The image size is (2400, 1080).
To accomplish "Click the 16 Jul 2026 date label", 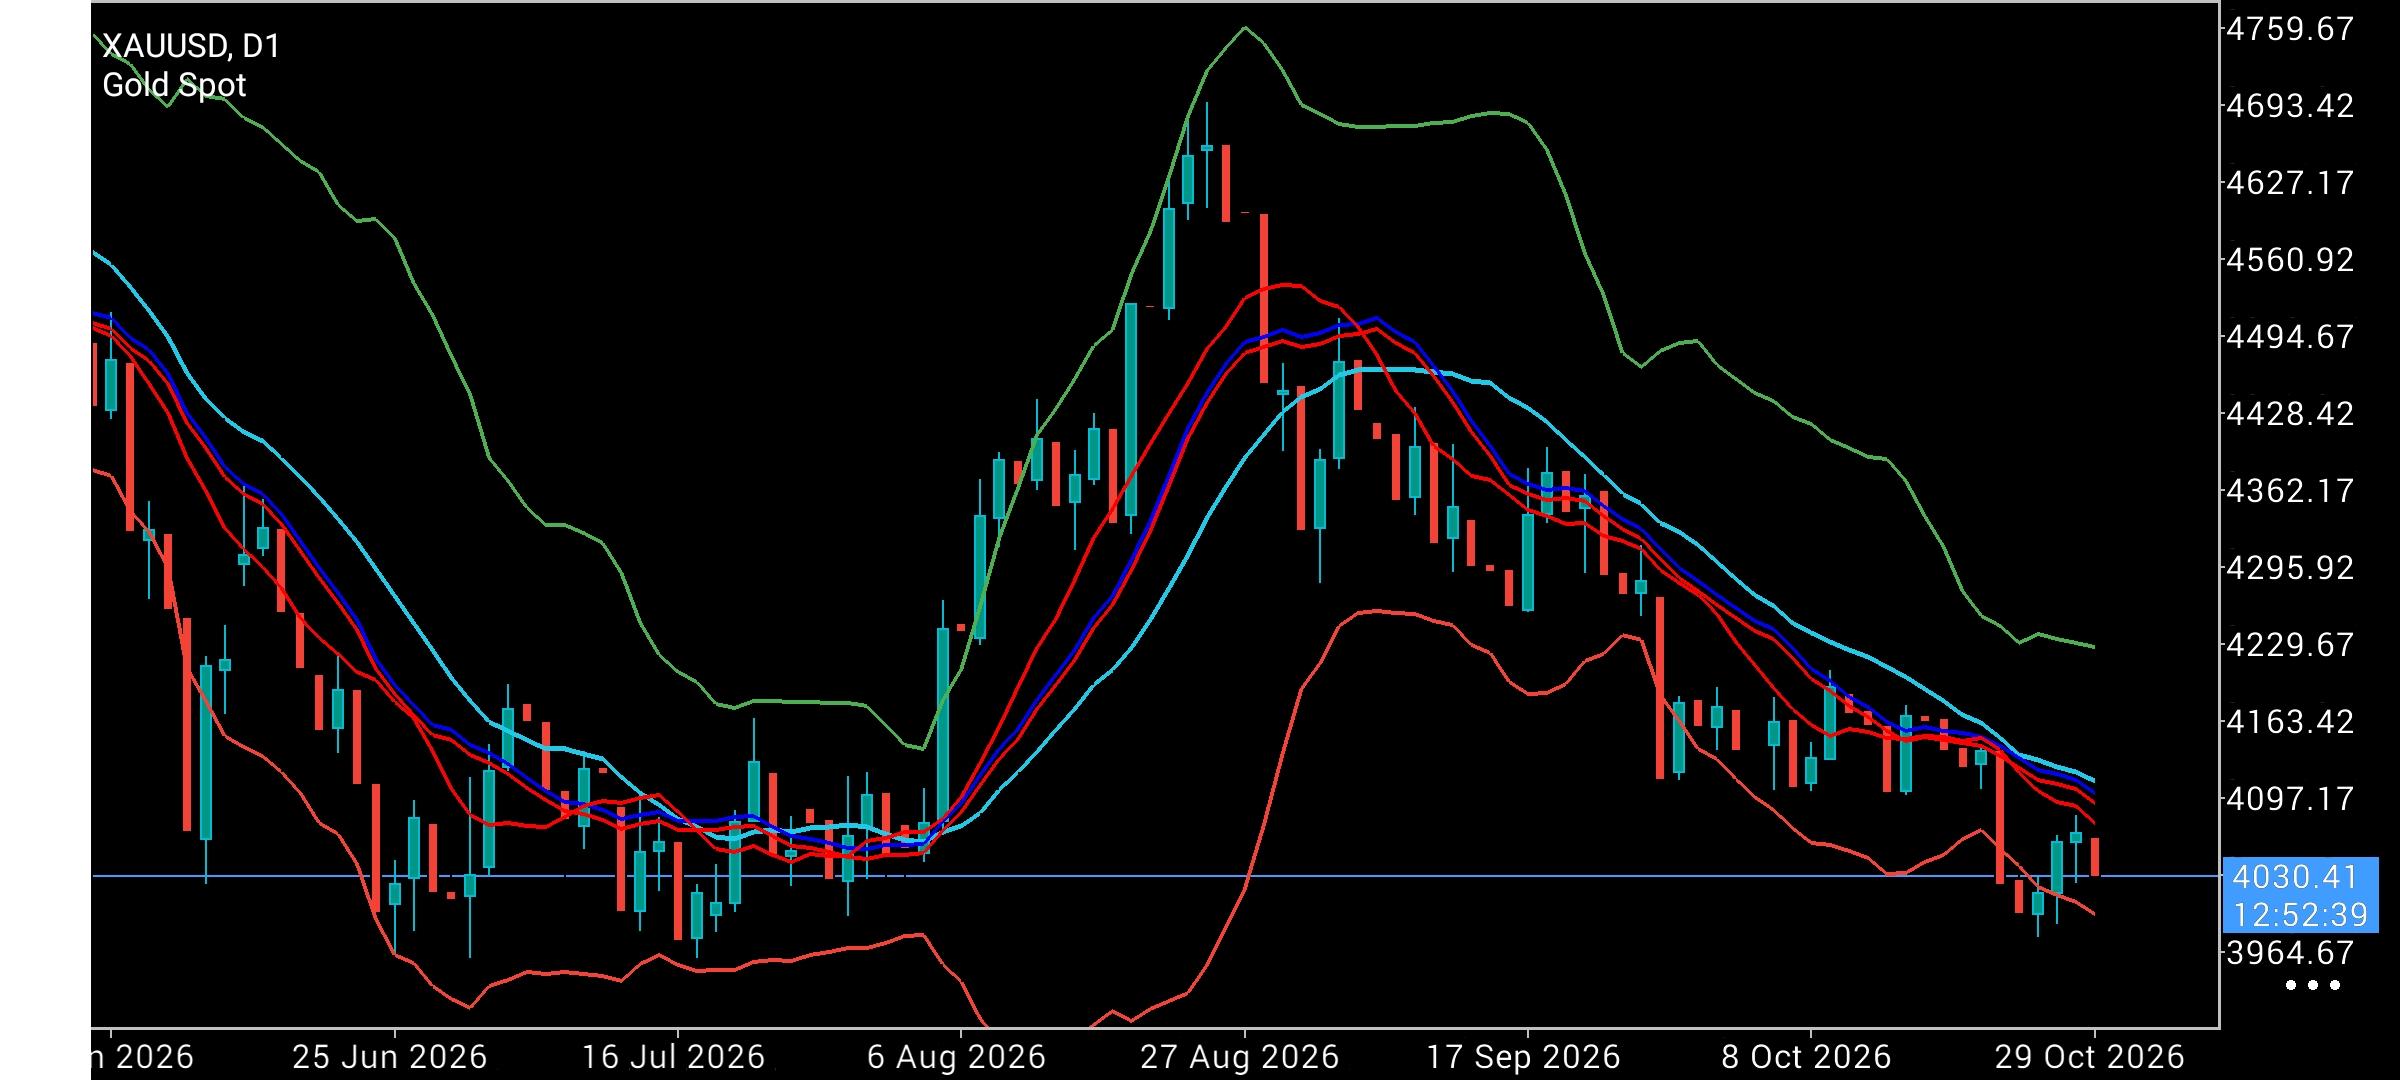I will [x=673, y=1057].
